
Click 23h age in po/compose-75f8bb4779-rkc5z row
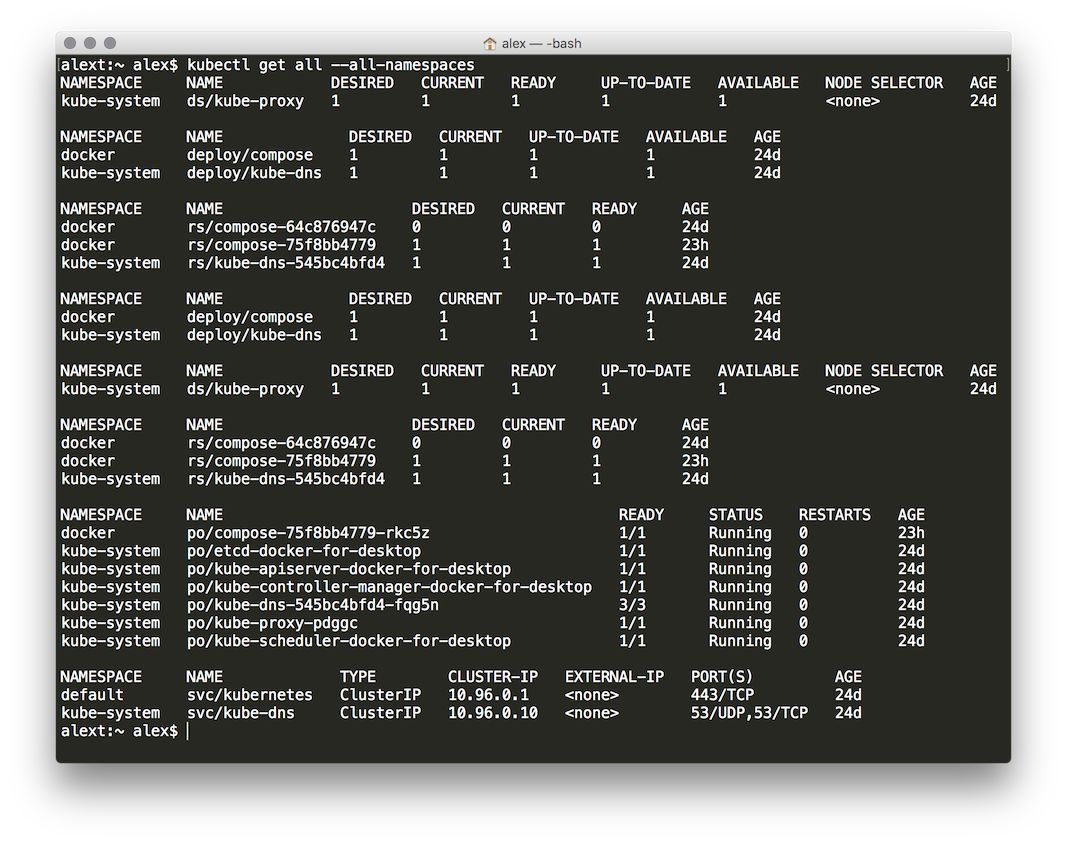(911, 533)
